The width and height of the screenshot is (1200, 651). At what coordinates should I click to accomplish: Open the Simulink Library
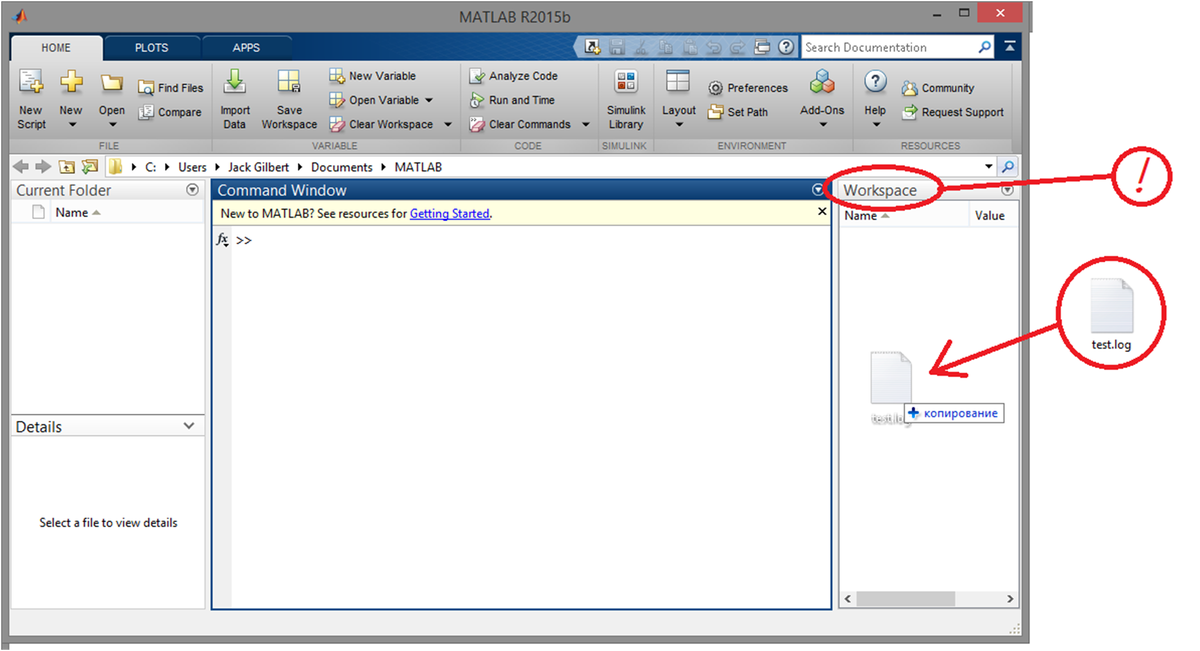626,99
